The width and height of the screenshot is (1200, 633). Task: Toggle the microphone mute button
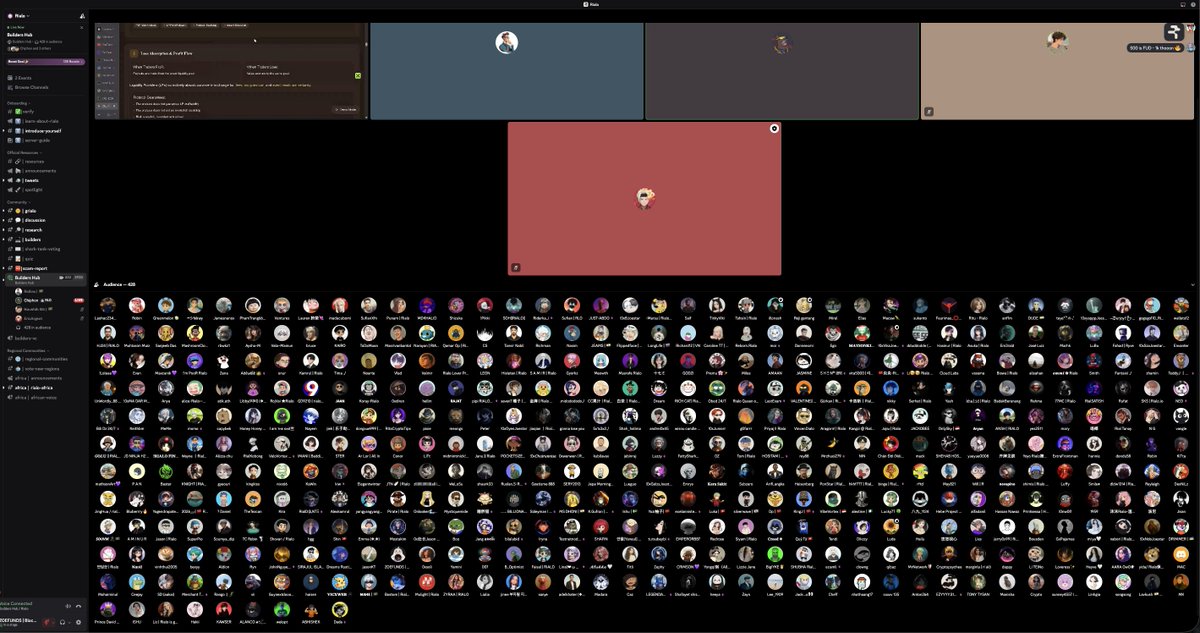point(46,622)
